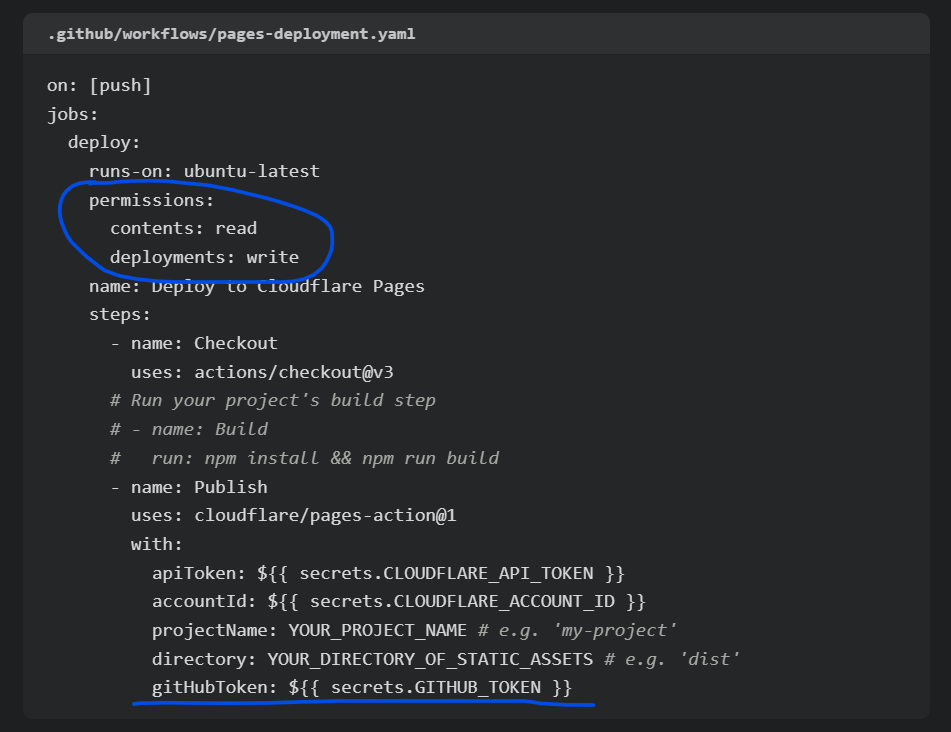951x732 pixels.
Task: Select deployments: write permission line
Action: coord(204,257)
